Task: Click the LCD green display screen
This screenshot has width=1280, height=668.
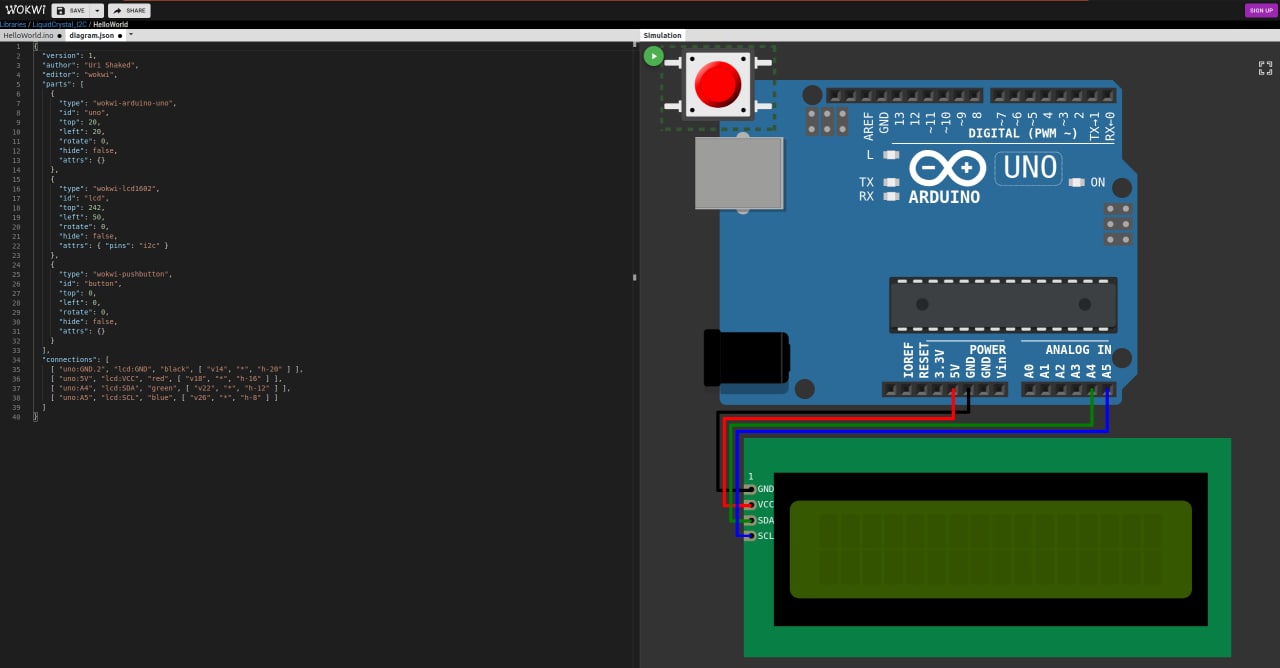Action: 990,549
